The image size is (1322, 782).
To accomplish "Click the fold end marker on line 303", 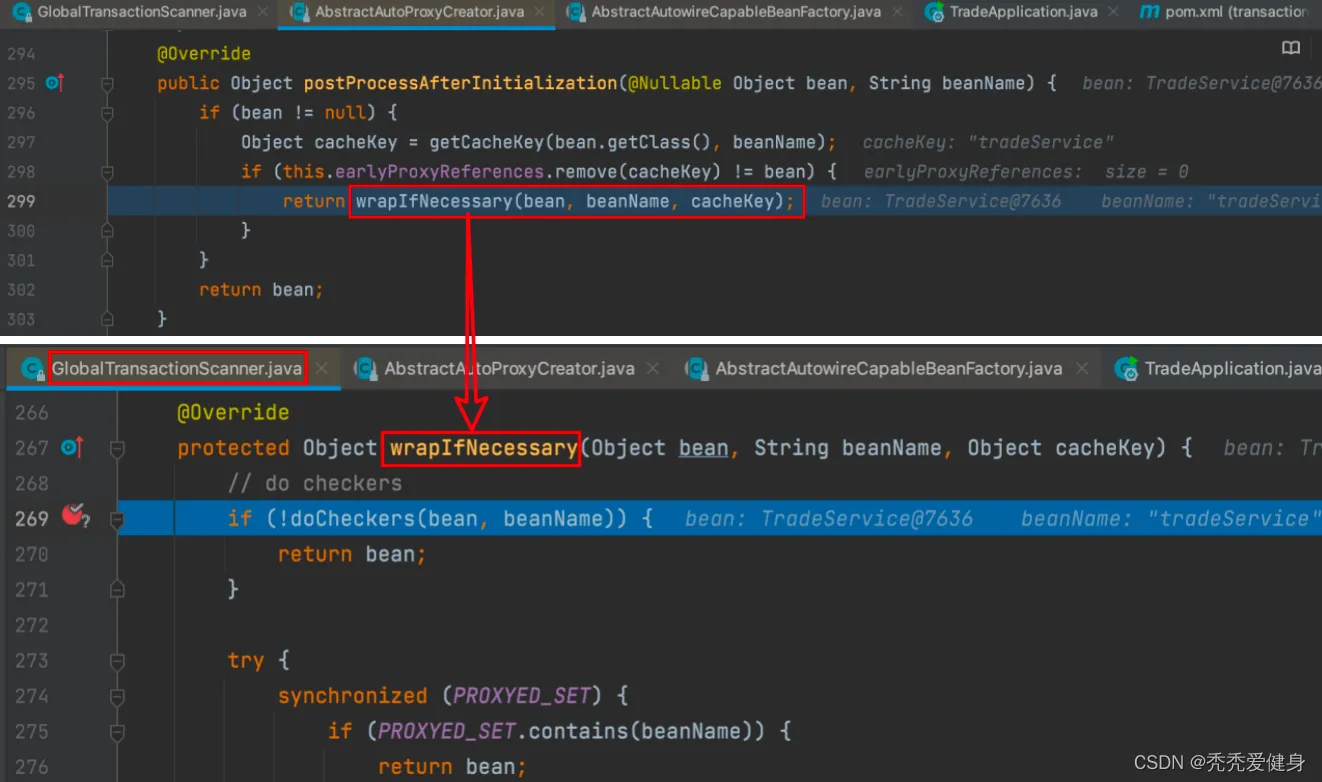I will click(x=107, y=319).
